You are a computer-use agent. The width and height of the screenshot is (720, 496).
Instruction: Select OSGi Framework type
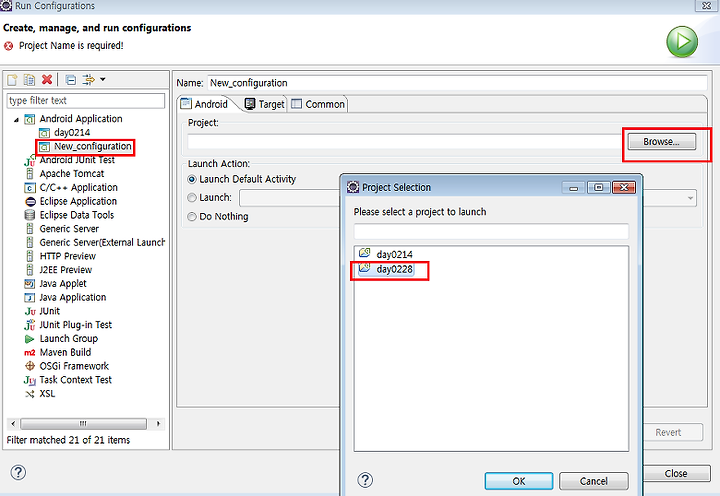point(74,366)
